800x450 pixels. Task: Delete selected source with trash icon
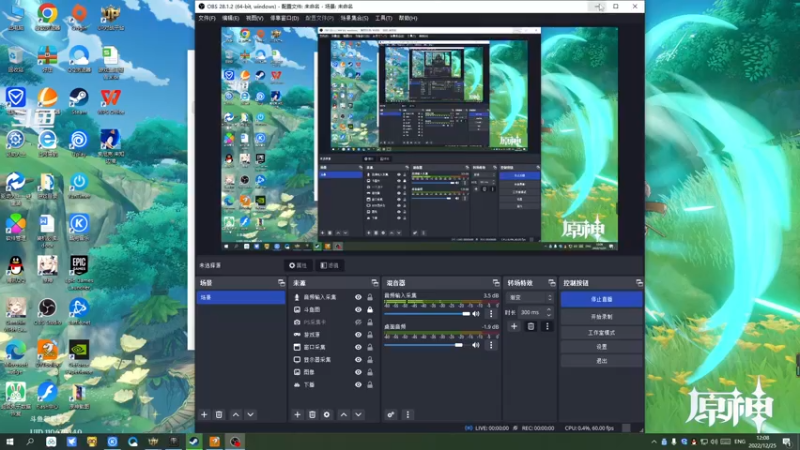click(312, 415)
